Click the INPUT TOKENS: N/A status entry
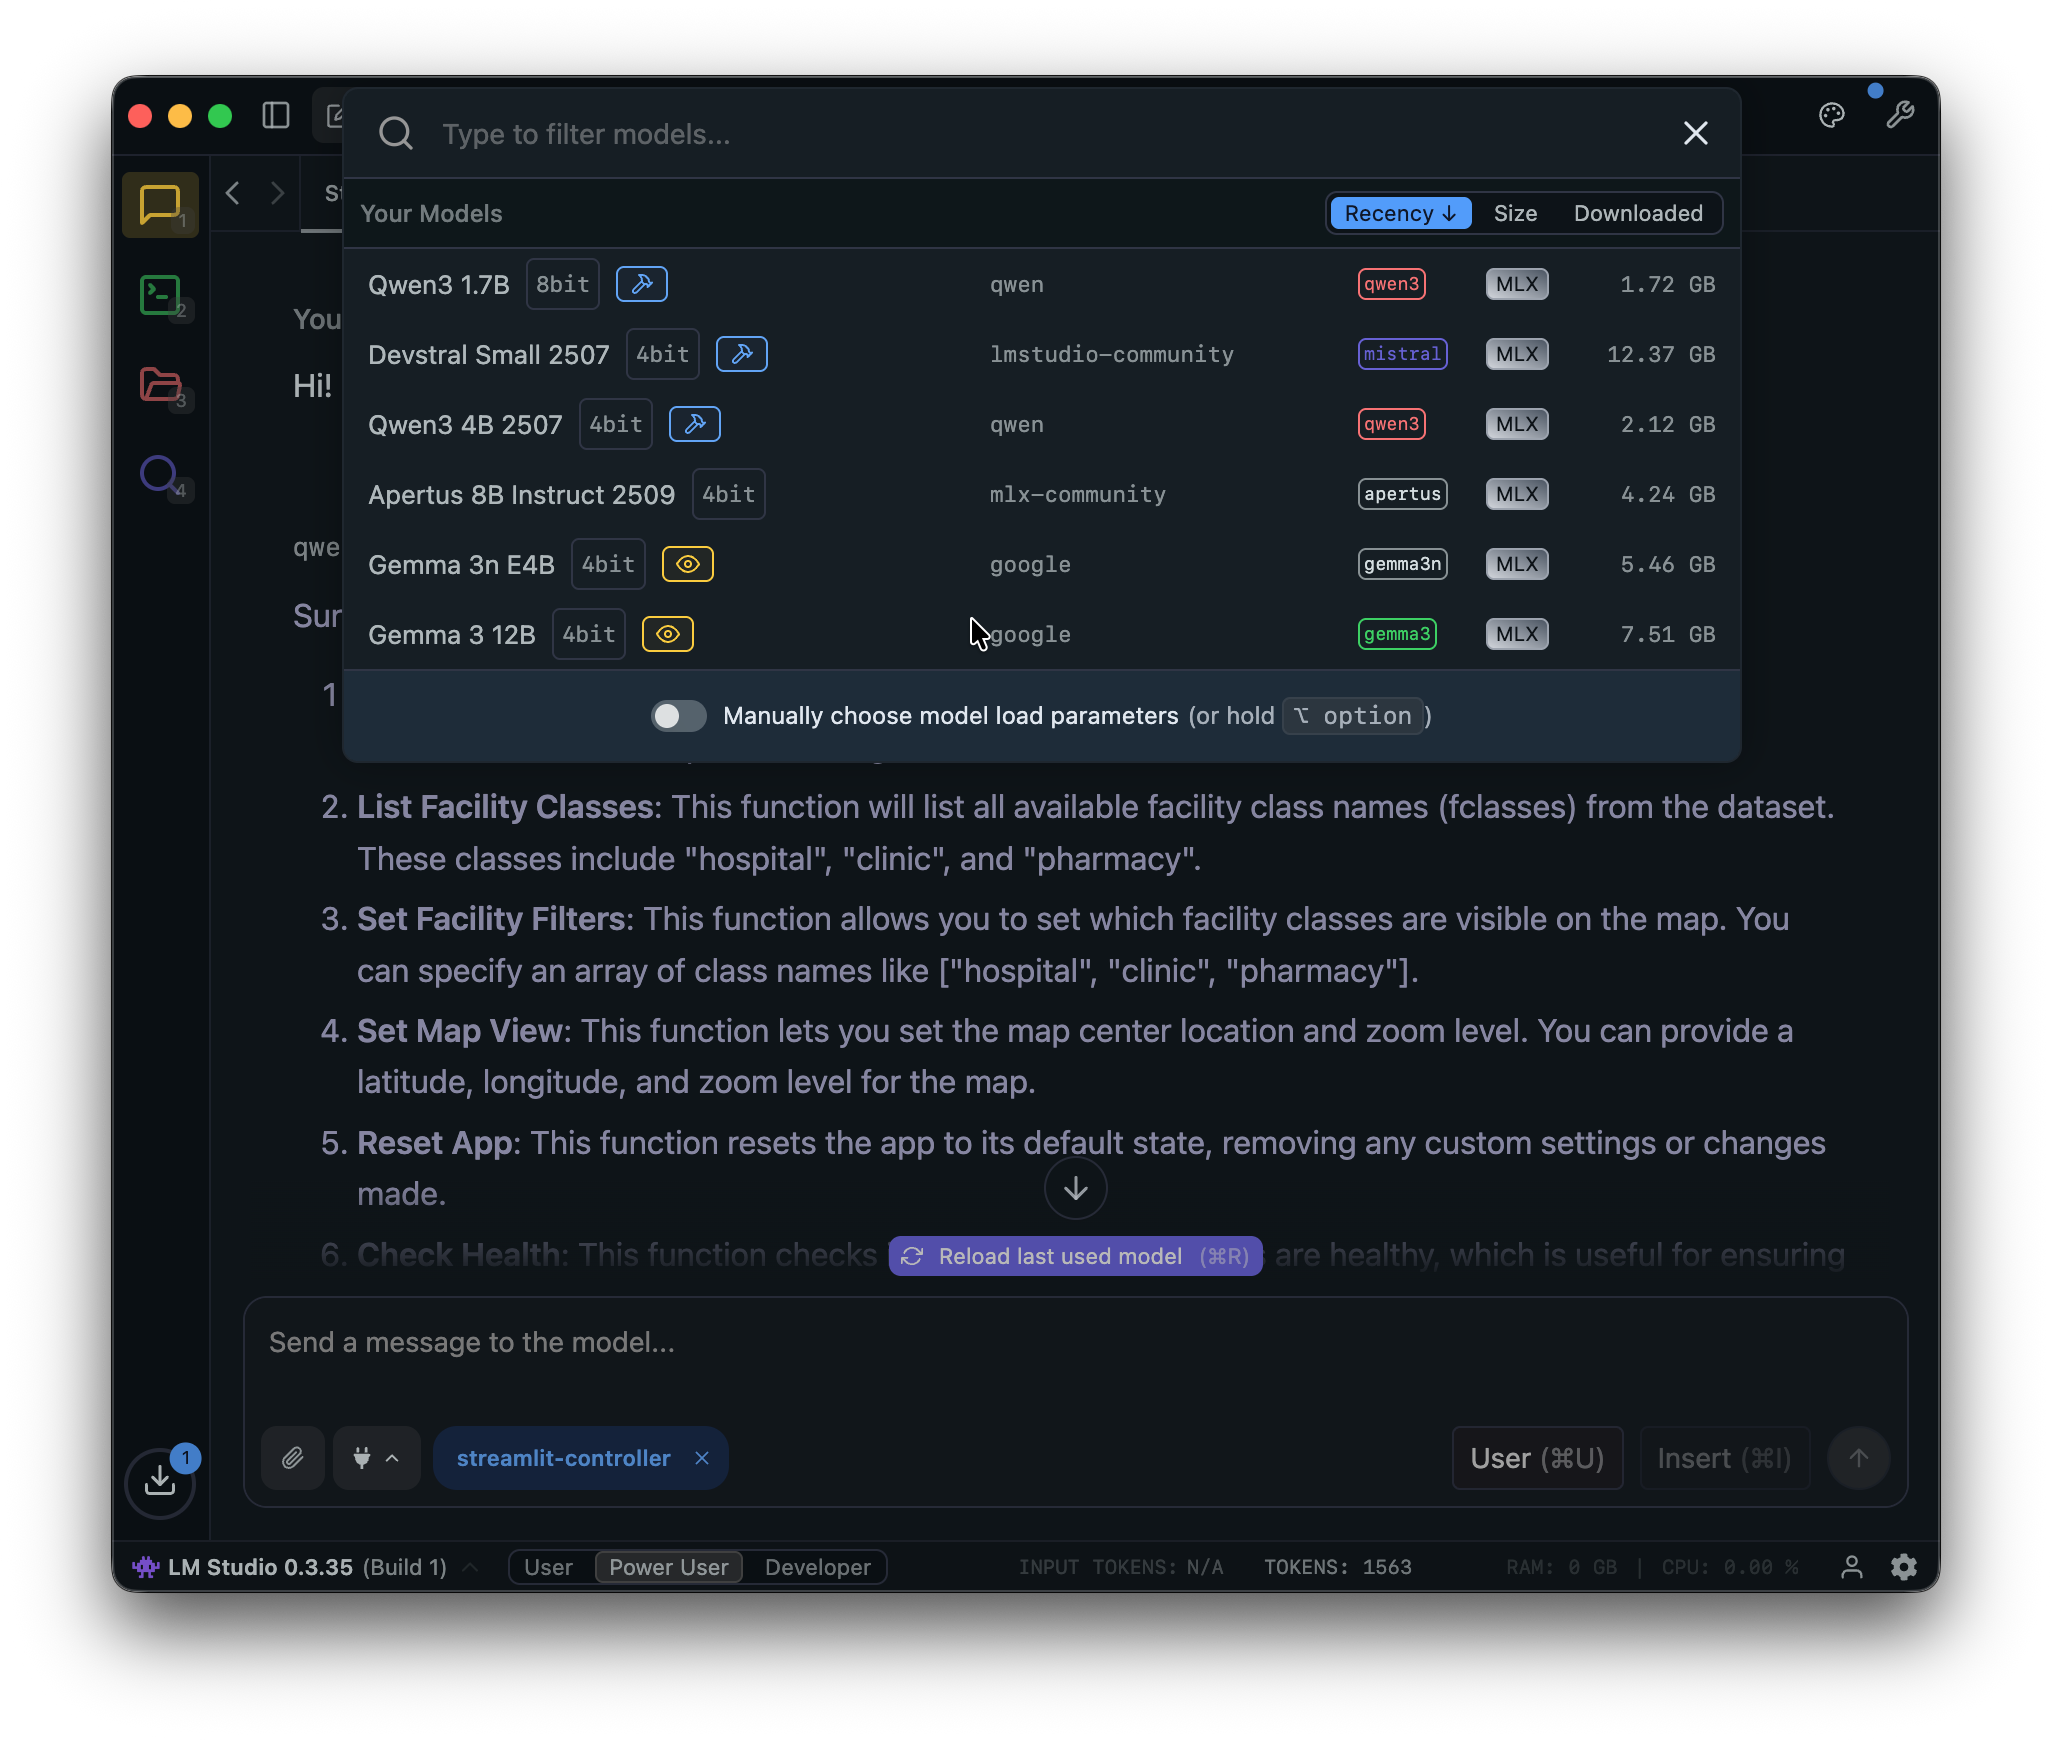 (1121, 1567)
